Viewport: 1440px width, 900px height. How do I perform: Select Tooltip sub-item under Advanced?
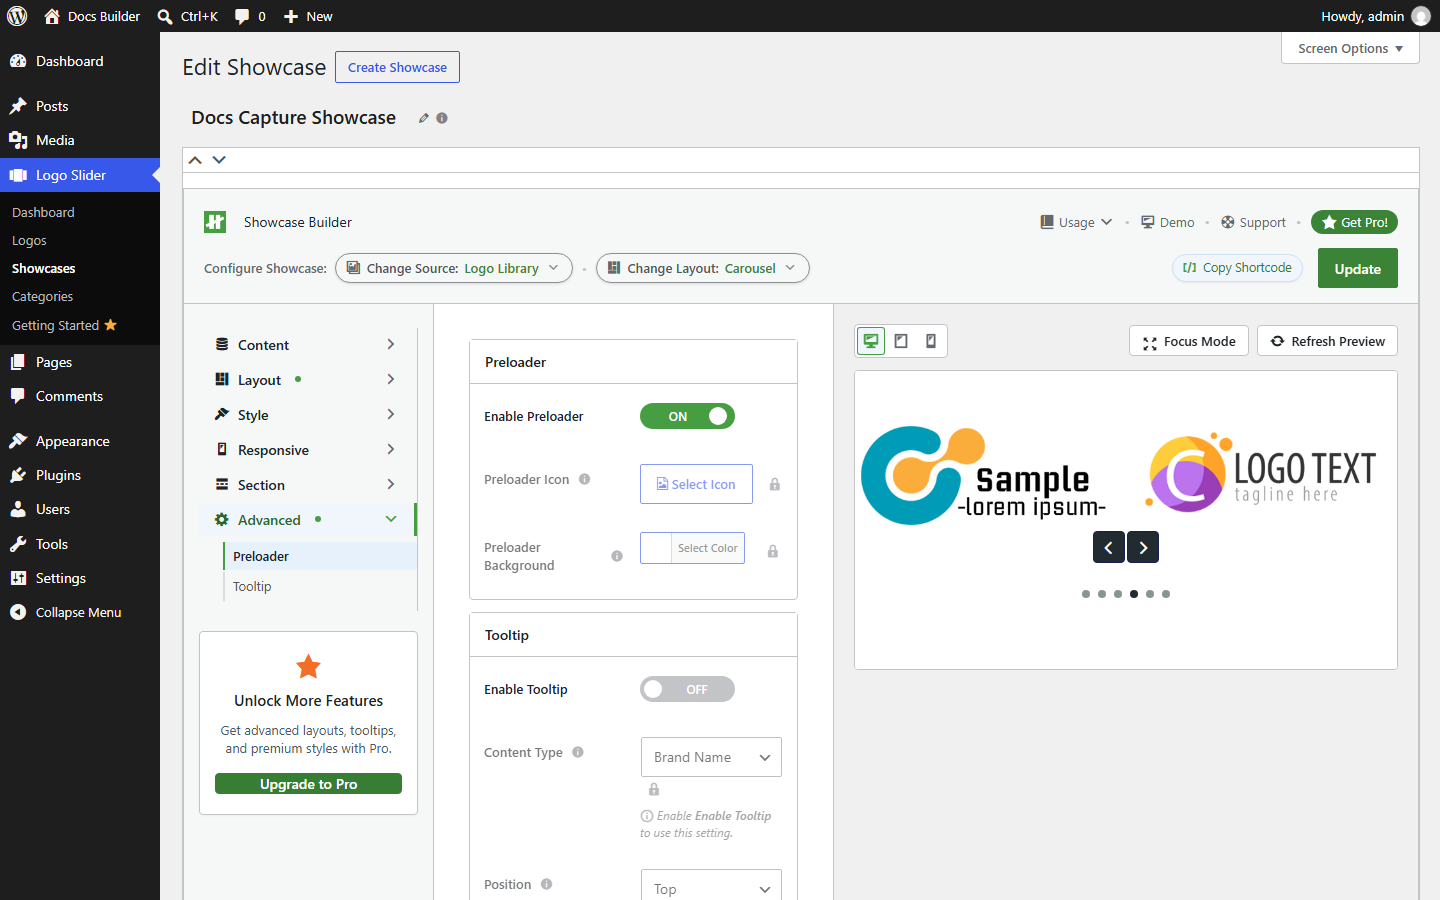tap(252, 586)
